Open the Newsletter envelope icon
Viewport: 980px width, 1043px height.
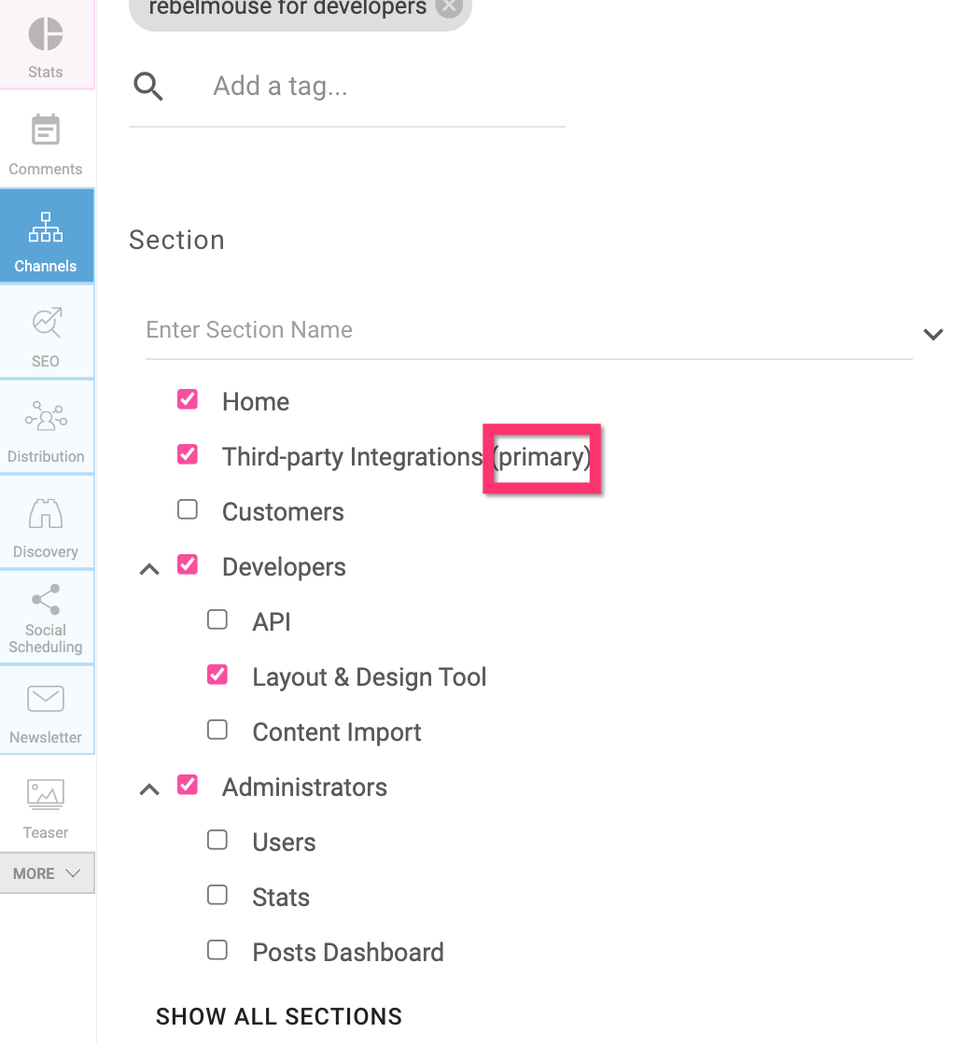45,699
